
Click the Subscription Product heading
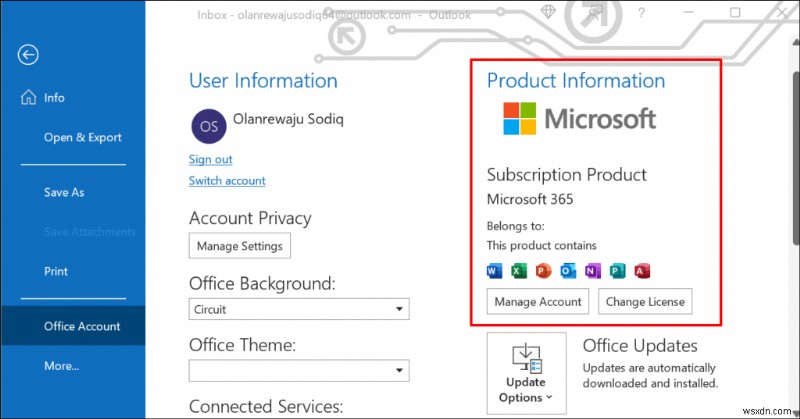(x=566, y=175)
